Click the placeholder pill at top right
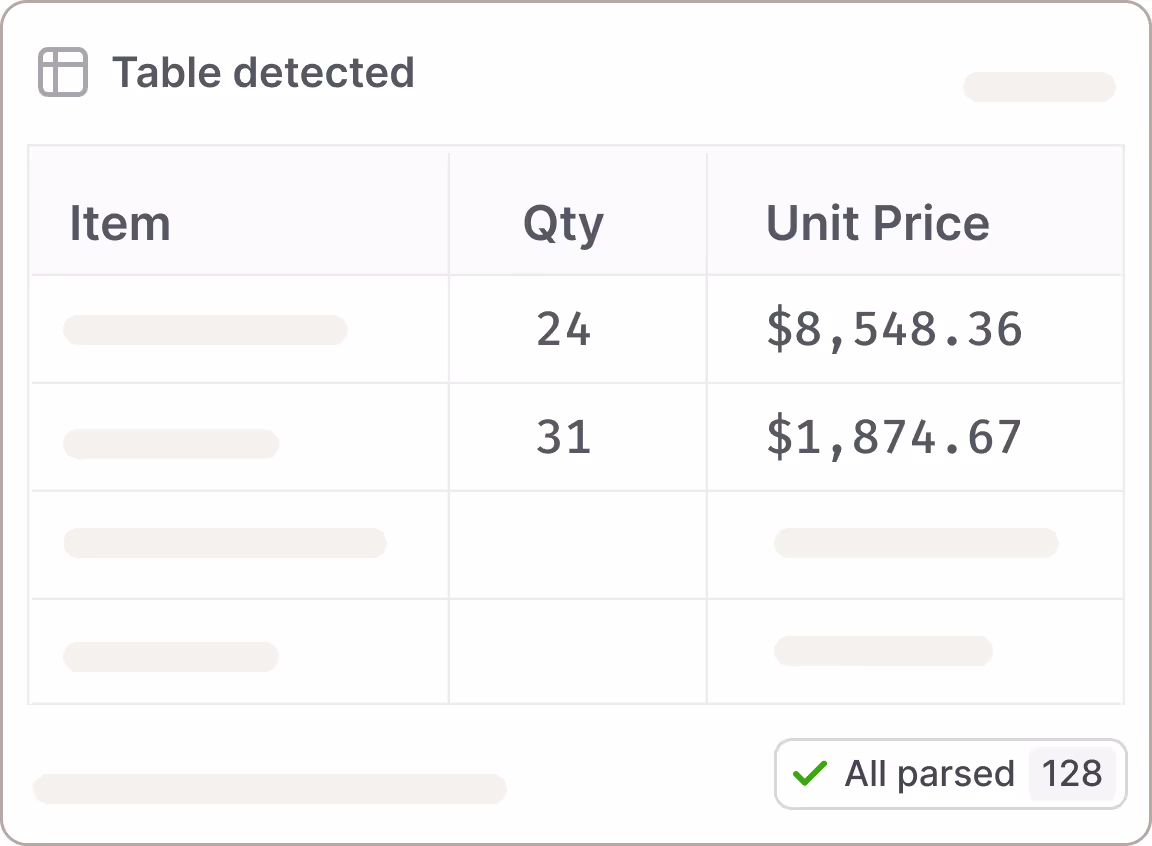1152x846 pixels. click(x=1039, y=87)
